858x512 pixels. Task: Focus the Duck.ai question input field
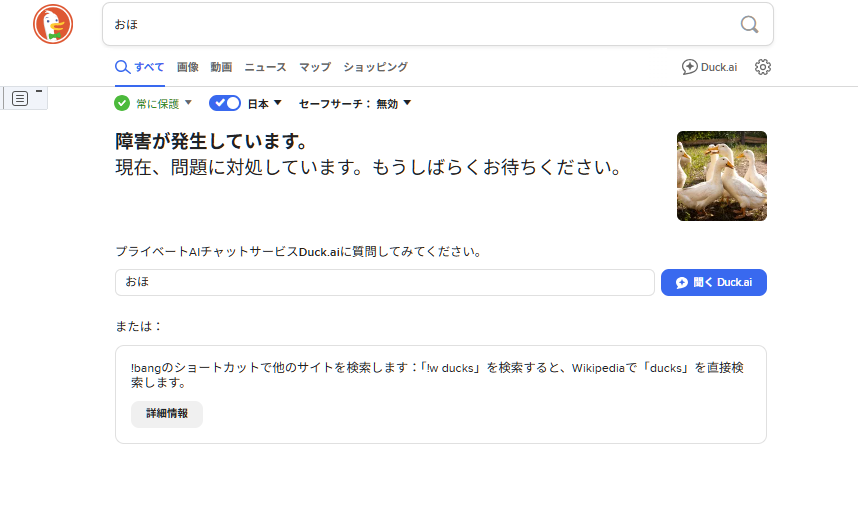[385, 282]
